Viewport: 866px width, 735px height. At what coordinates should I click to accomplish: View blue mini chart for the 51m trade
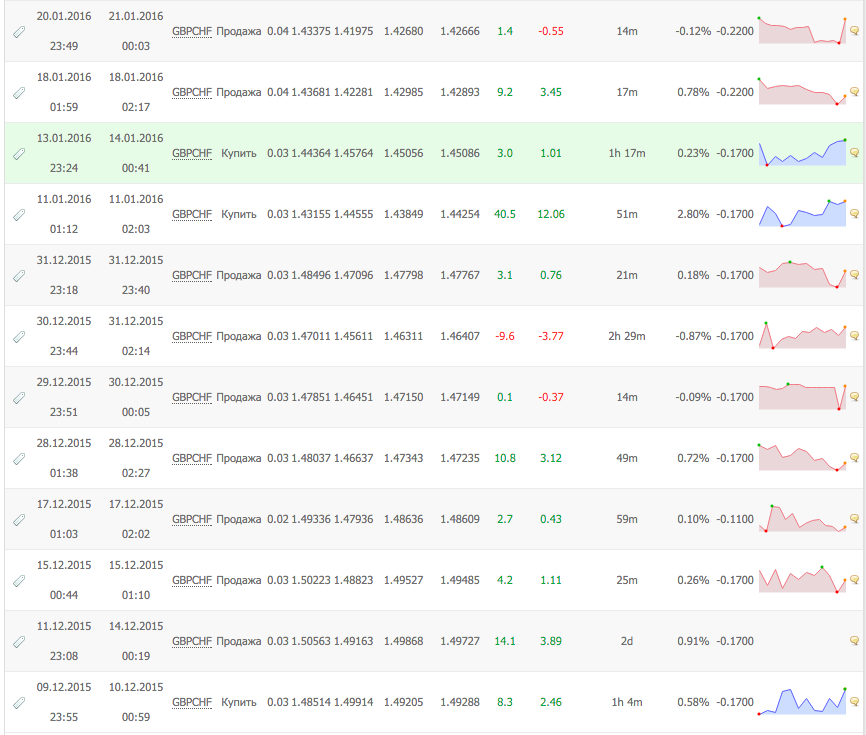pos(802,213)
